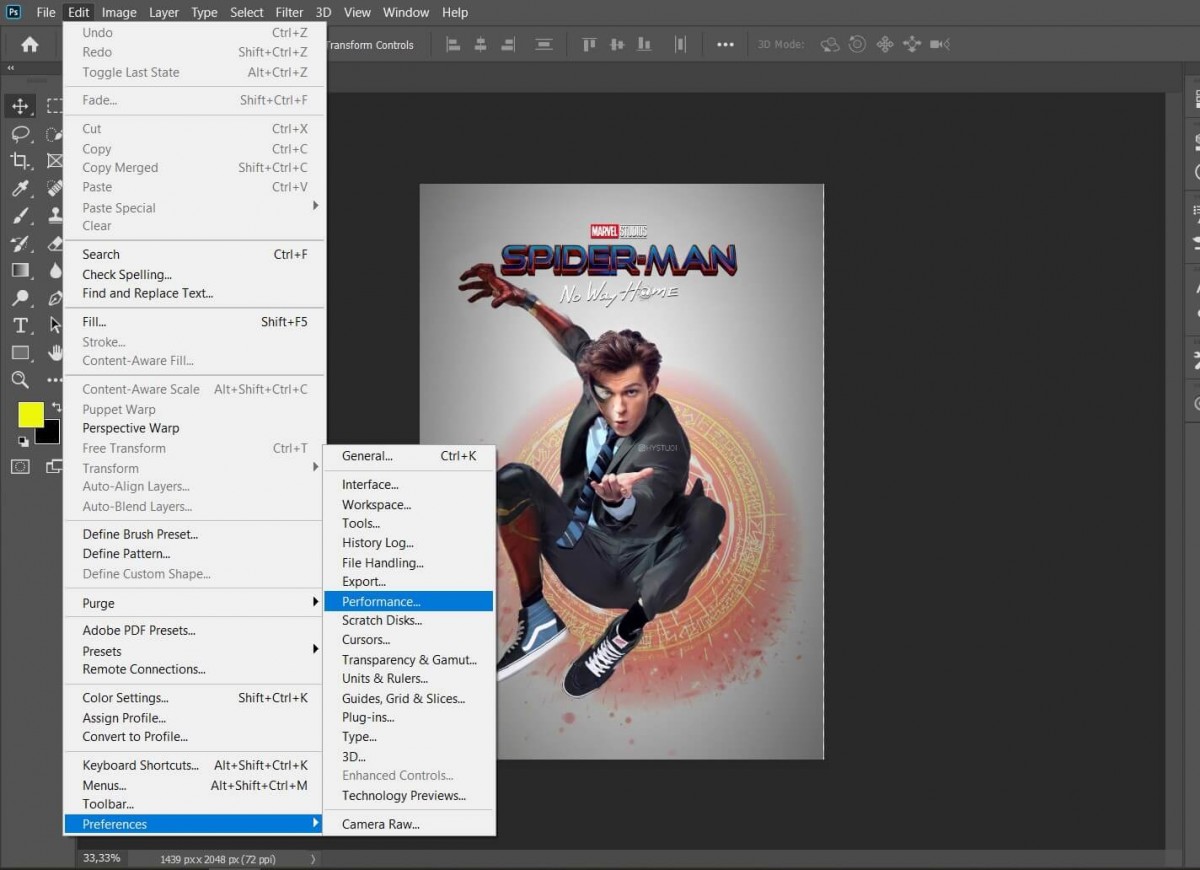Select the Crop tool
The width and height of the screenshot is (1200, 870).
(x=20, y=161)
